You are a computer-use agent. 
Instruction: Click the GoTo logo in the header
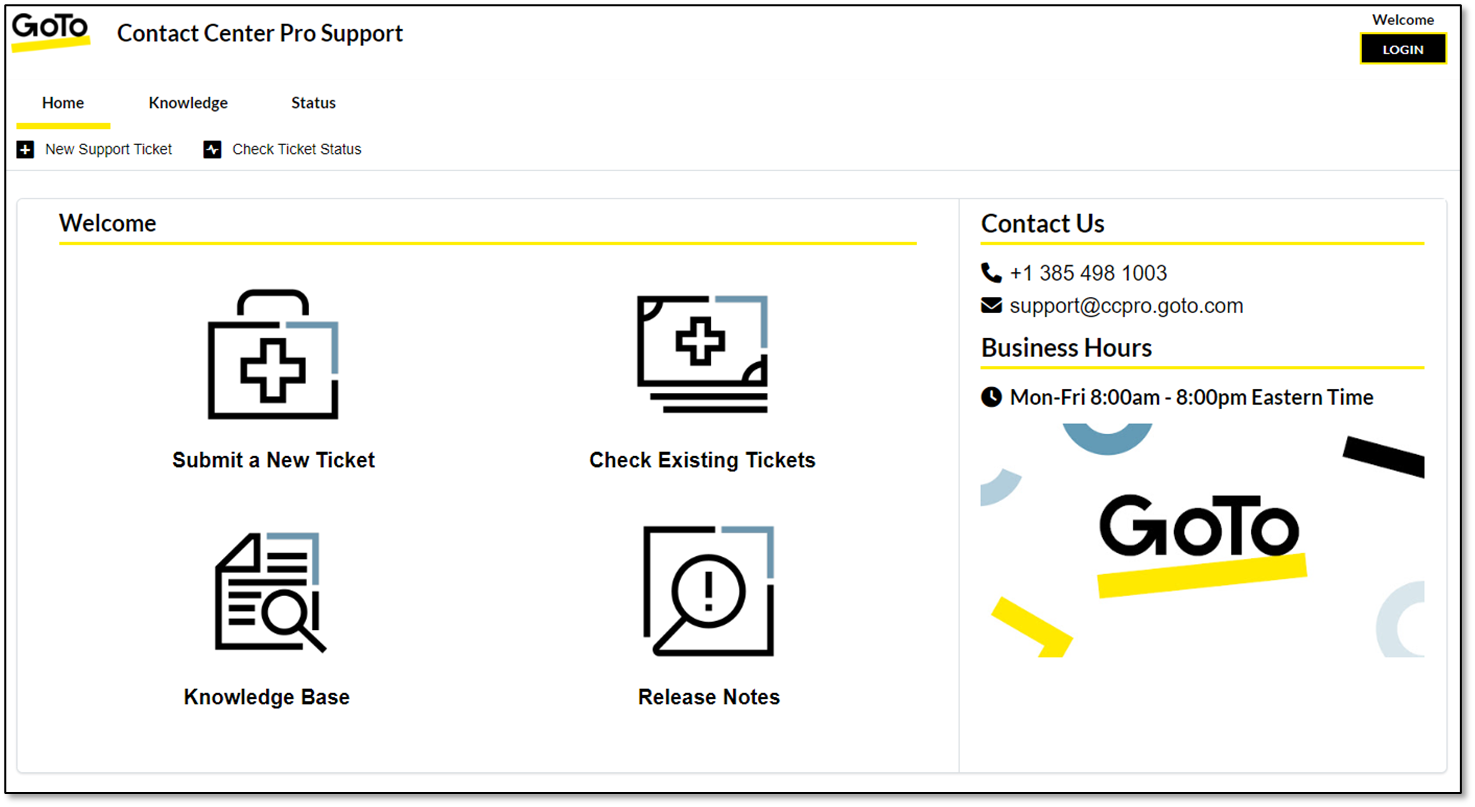50,31
